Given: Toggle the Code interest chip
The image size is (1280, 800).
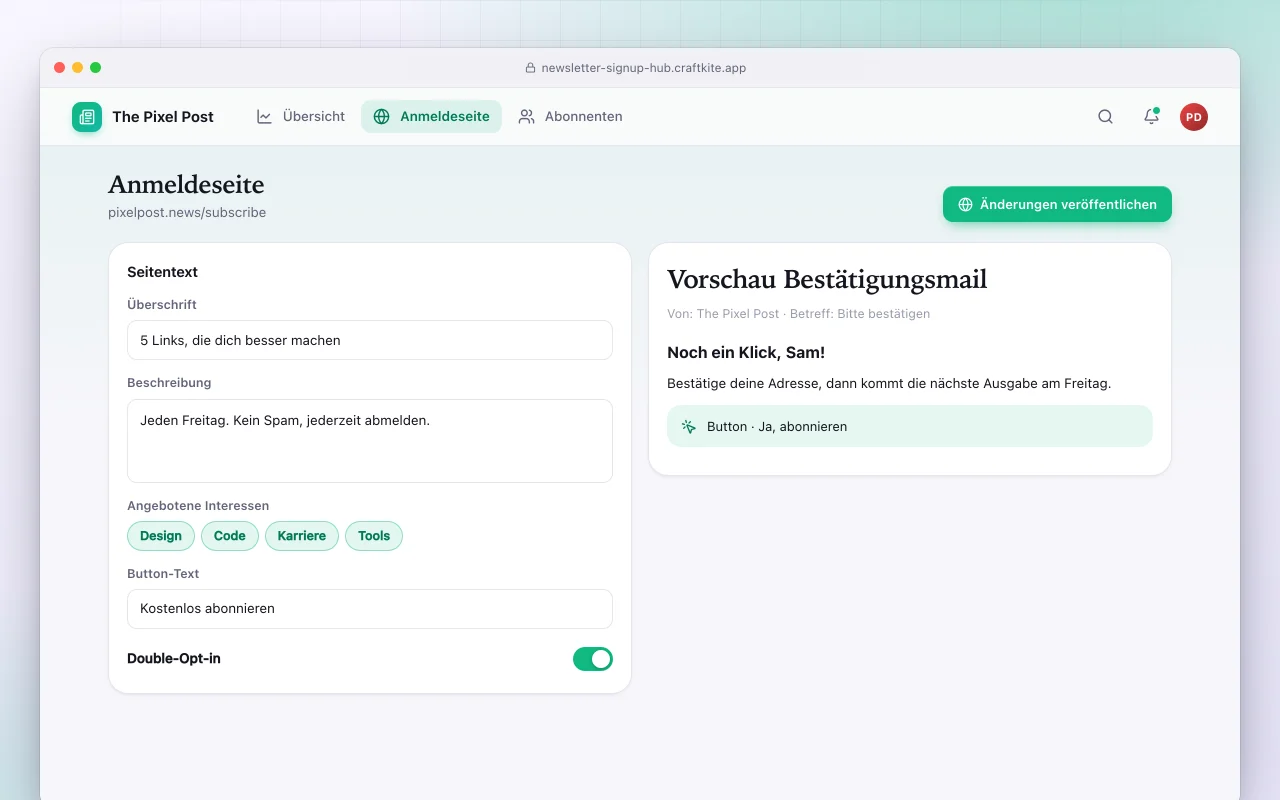Looking at the screenshot, I should [x=230, y=536].
